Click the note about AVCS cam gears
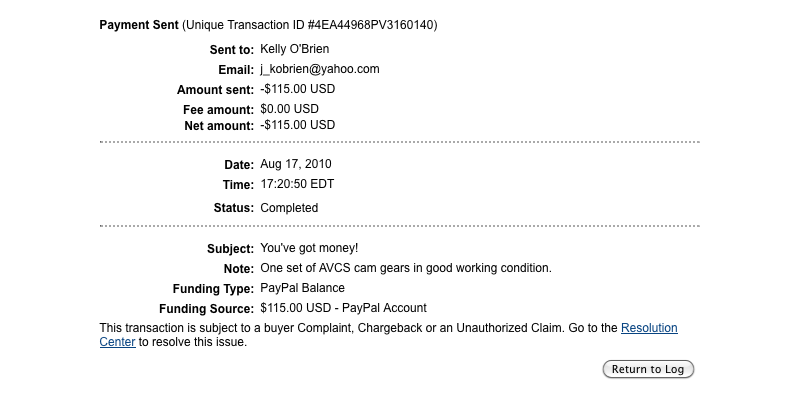Image resolution: width=797 pixels, height=410 pixels. coord(405,268)
